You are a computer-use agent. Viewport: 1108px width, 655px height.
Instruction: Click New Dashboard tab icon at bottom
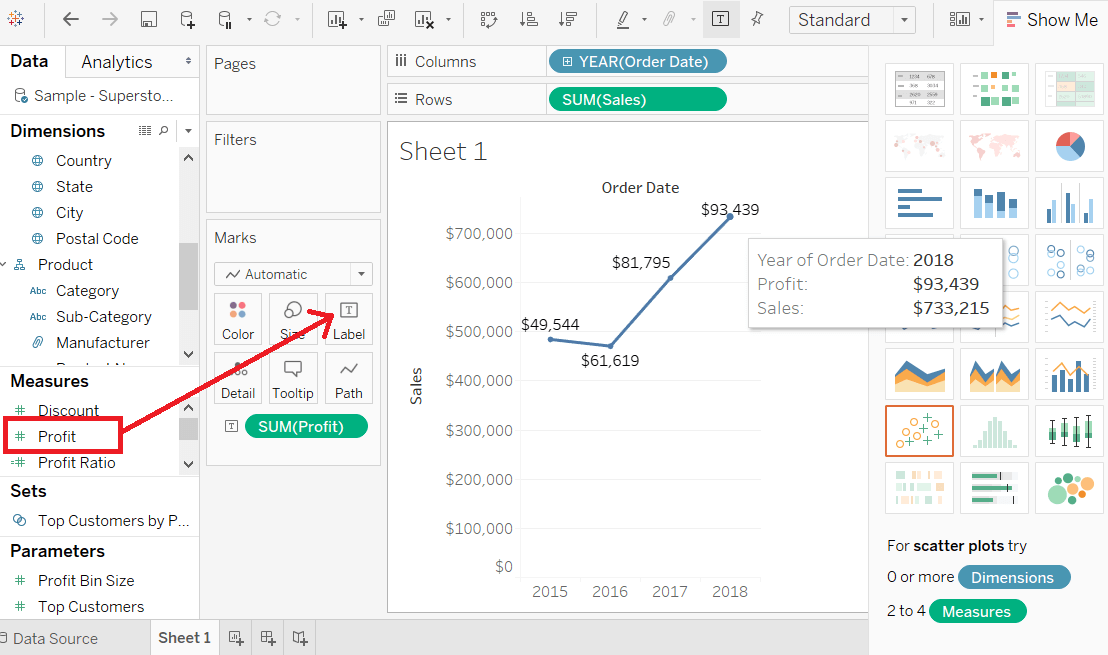(268, 638)
